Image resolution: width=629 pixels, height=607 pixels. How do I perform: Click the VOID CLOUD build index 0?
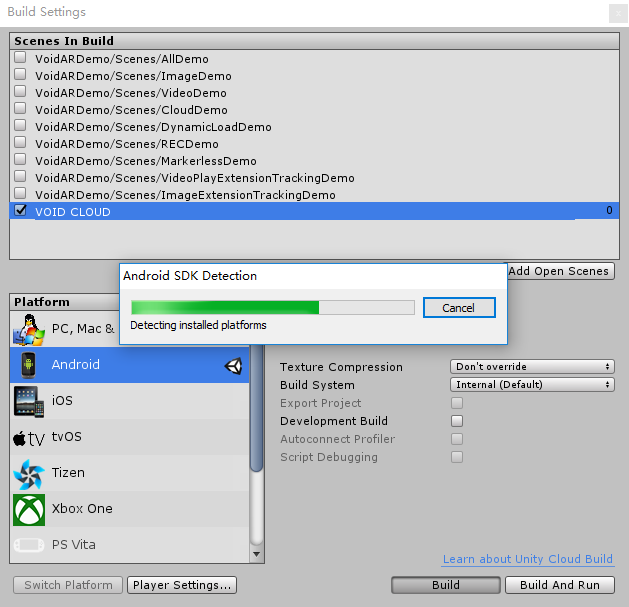point(609,210)
